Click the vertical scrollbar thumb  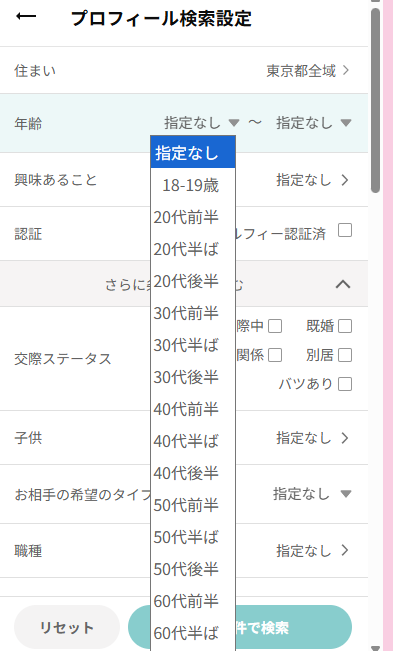click(x=375, y=100)
